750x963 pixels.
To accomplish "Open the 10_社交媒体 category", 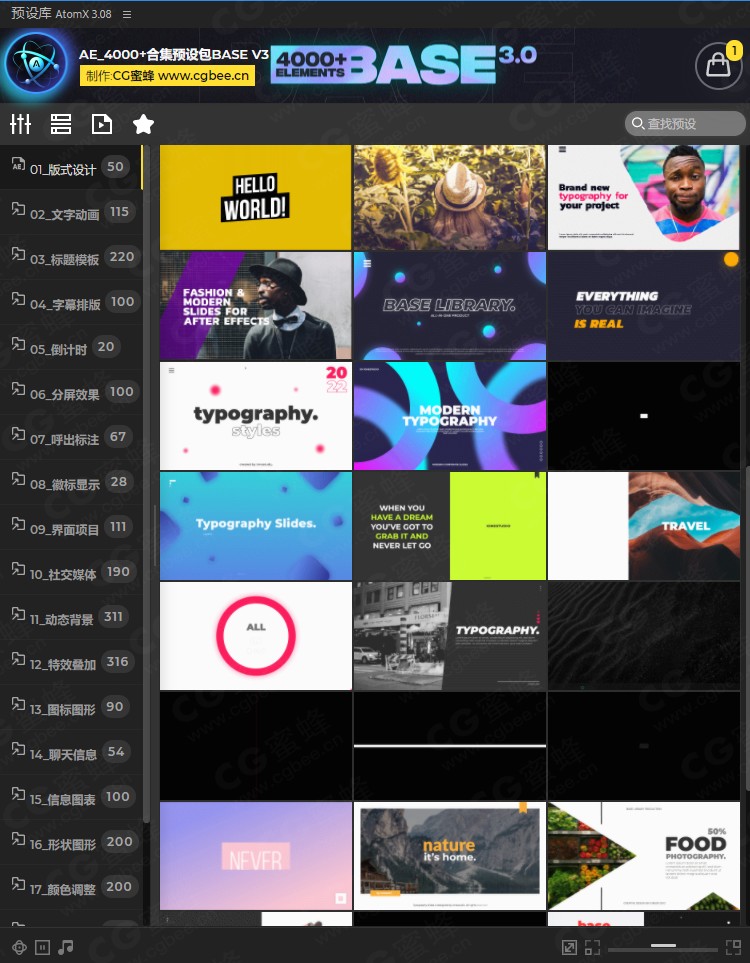I will [71, 572].
